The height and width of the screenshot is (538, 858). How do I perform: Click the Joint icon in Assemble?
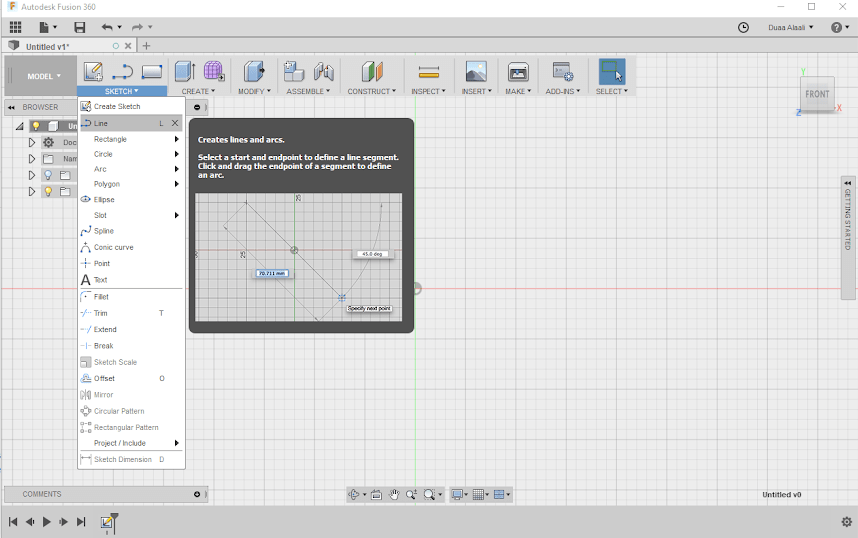[324, 72]
